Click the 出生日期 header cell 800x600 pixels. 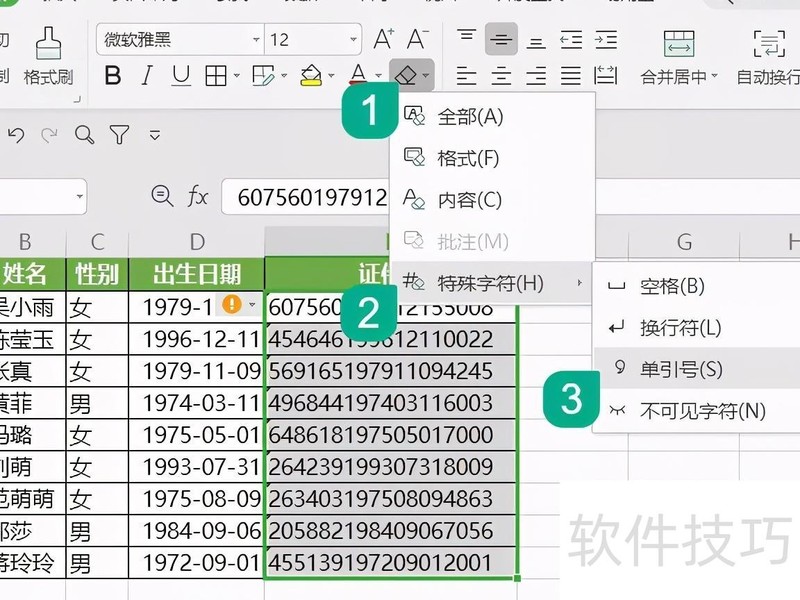click(197, 274)
